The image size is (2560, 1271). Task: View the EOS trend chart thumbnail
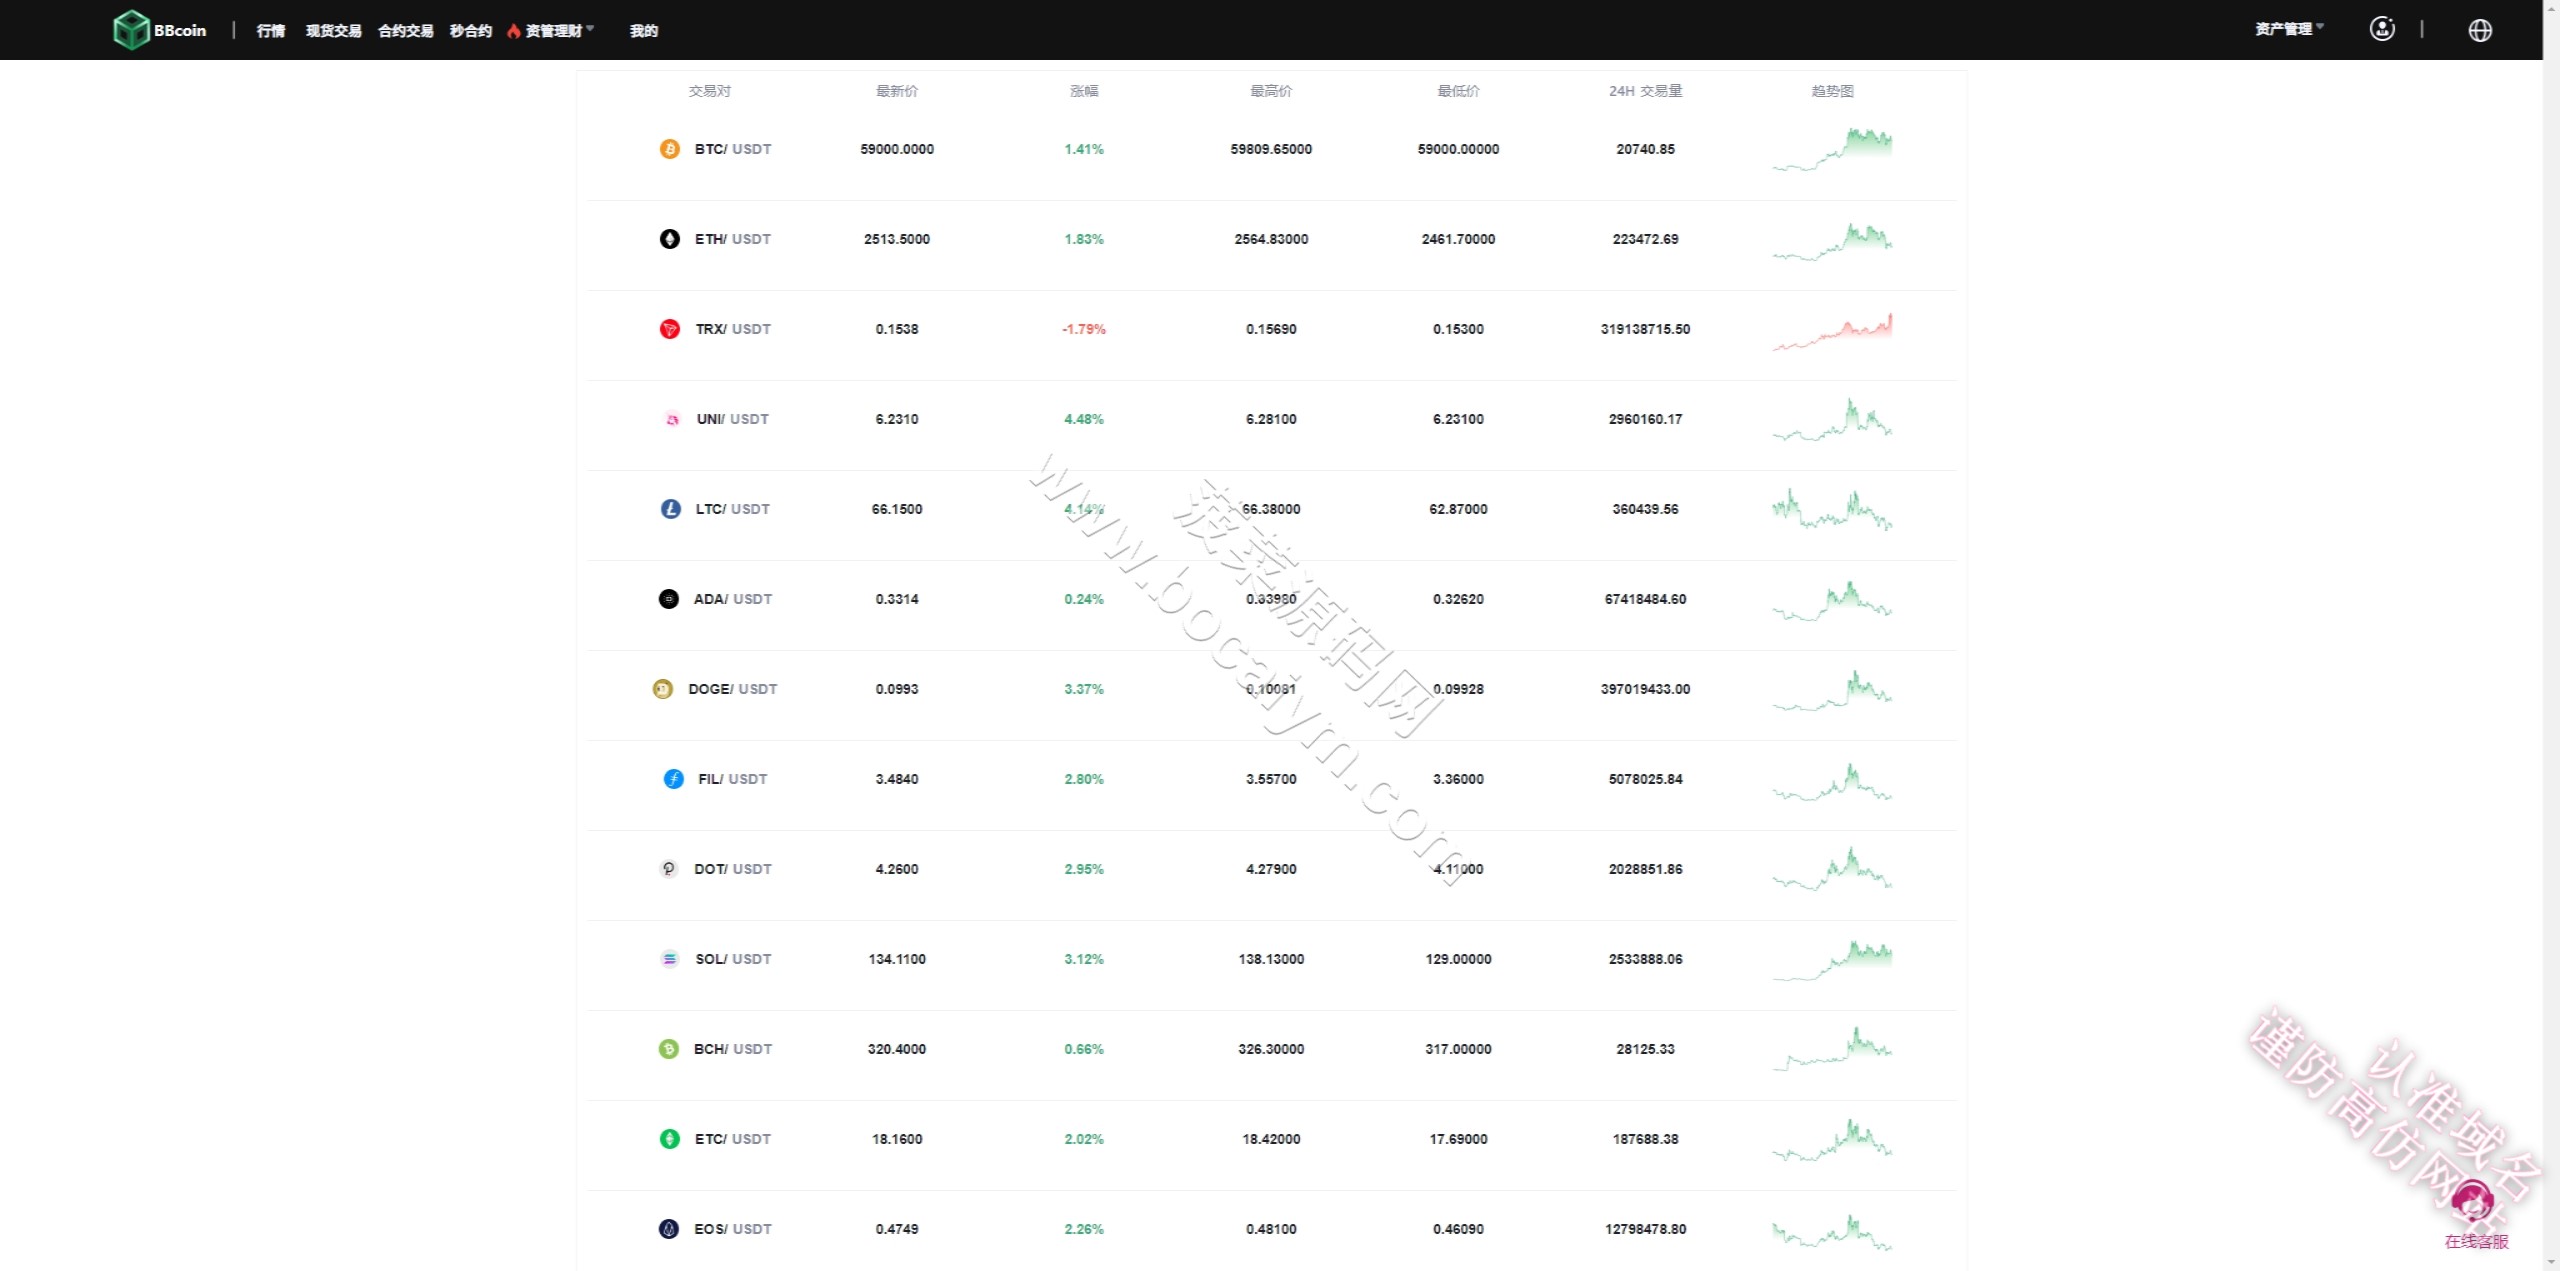[1832, 1232]
